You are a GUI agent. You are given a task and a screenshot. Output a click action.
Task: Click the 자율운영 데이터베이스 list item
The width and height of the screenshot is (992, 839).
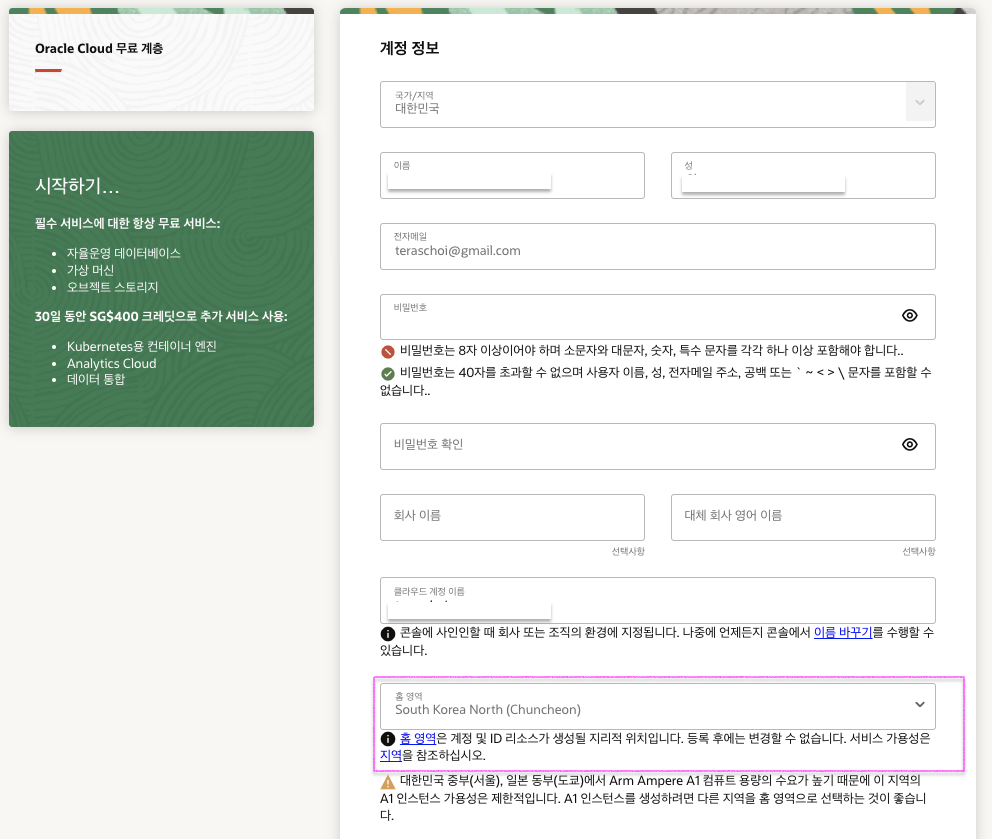pyautogui.click(x=124, y=253)
